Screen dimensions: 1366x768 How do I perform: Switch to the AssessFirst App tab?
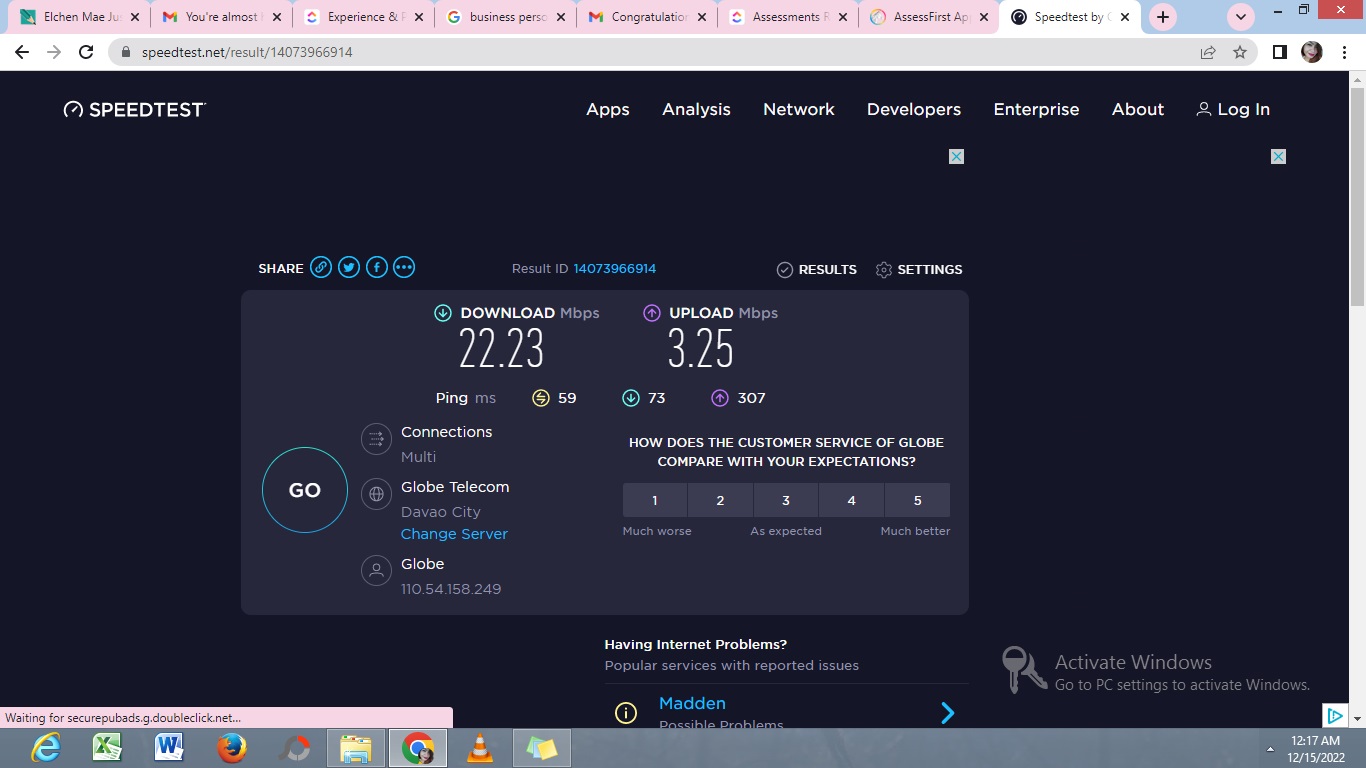pos(928,17)
